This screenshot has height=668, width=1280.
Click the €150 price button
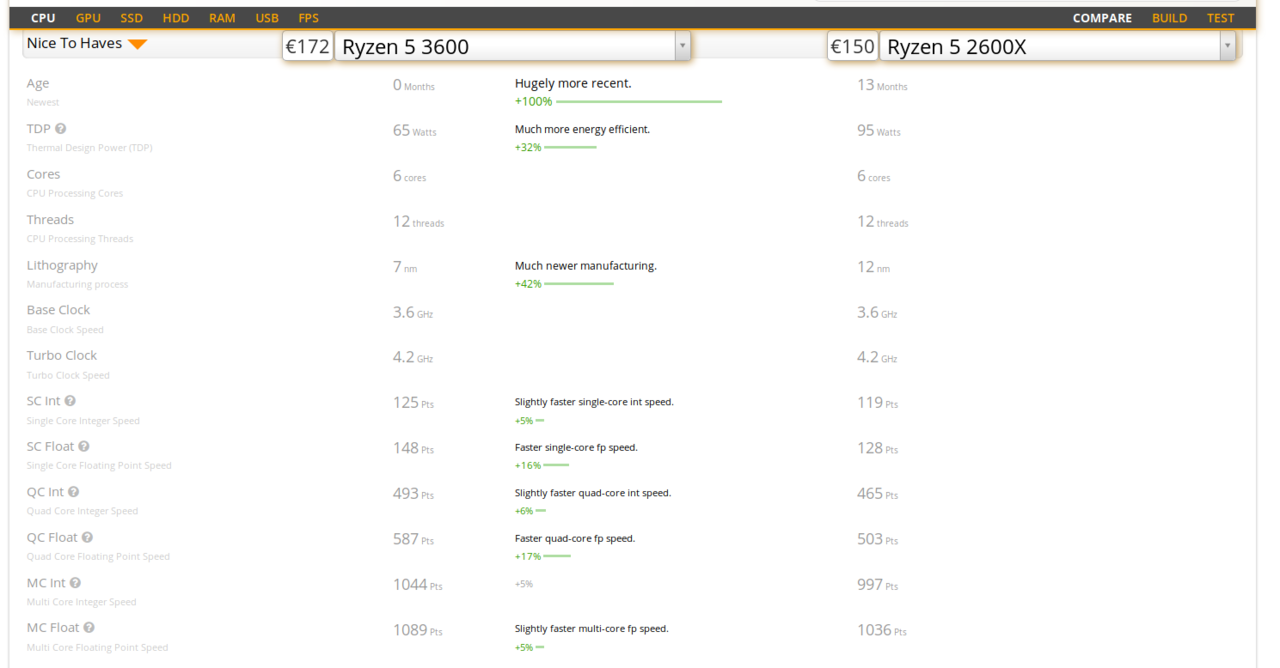[x=852, y=46]
